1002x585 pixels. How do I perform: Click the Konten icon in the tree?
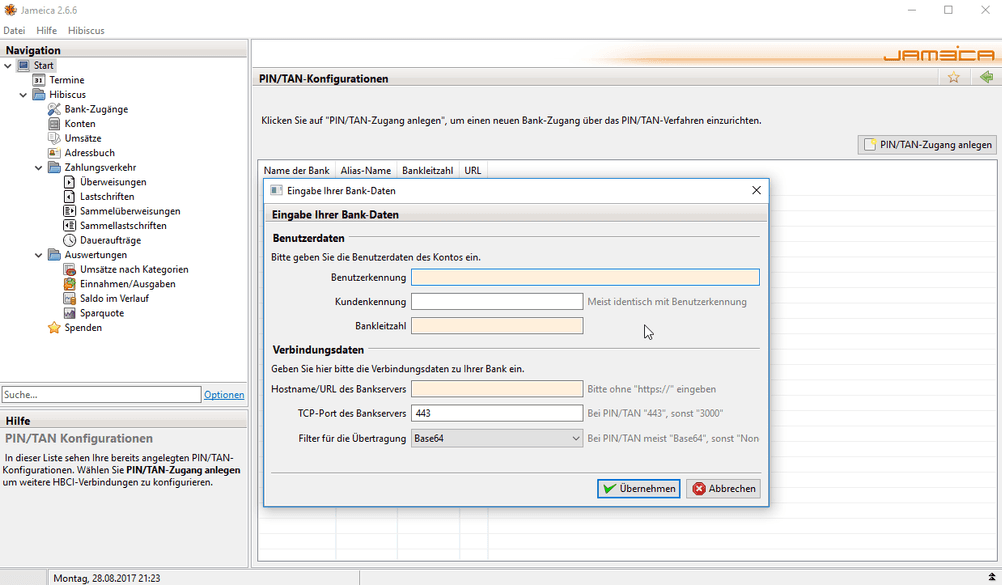pos(54,123)
